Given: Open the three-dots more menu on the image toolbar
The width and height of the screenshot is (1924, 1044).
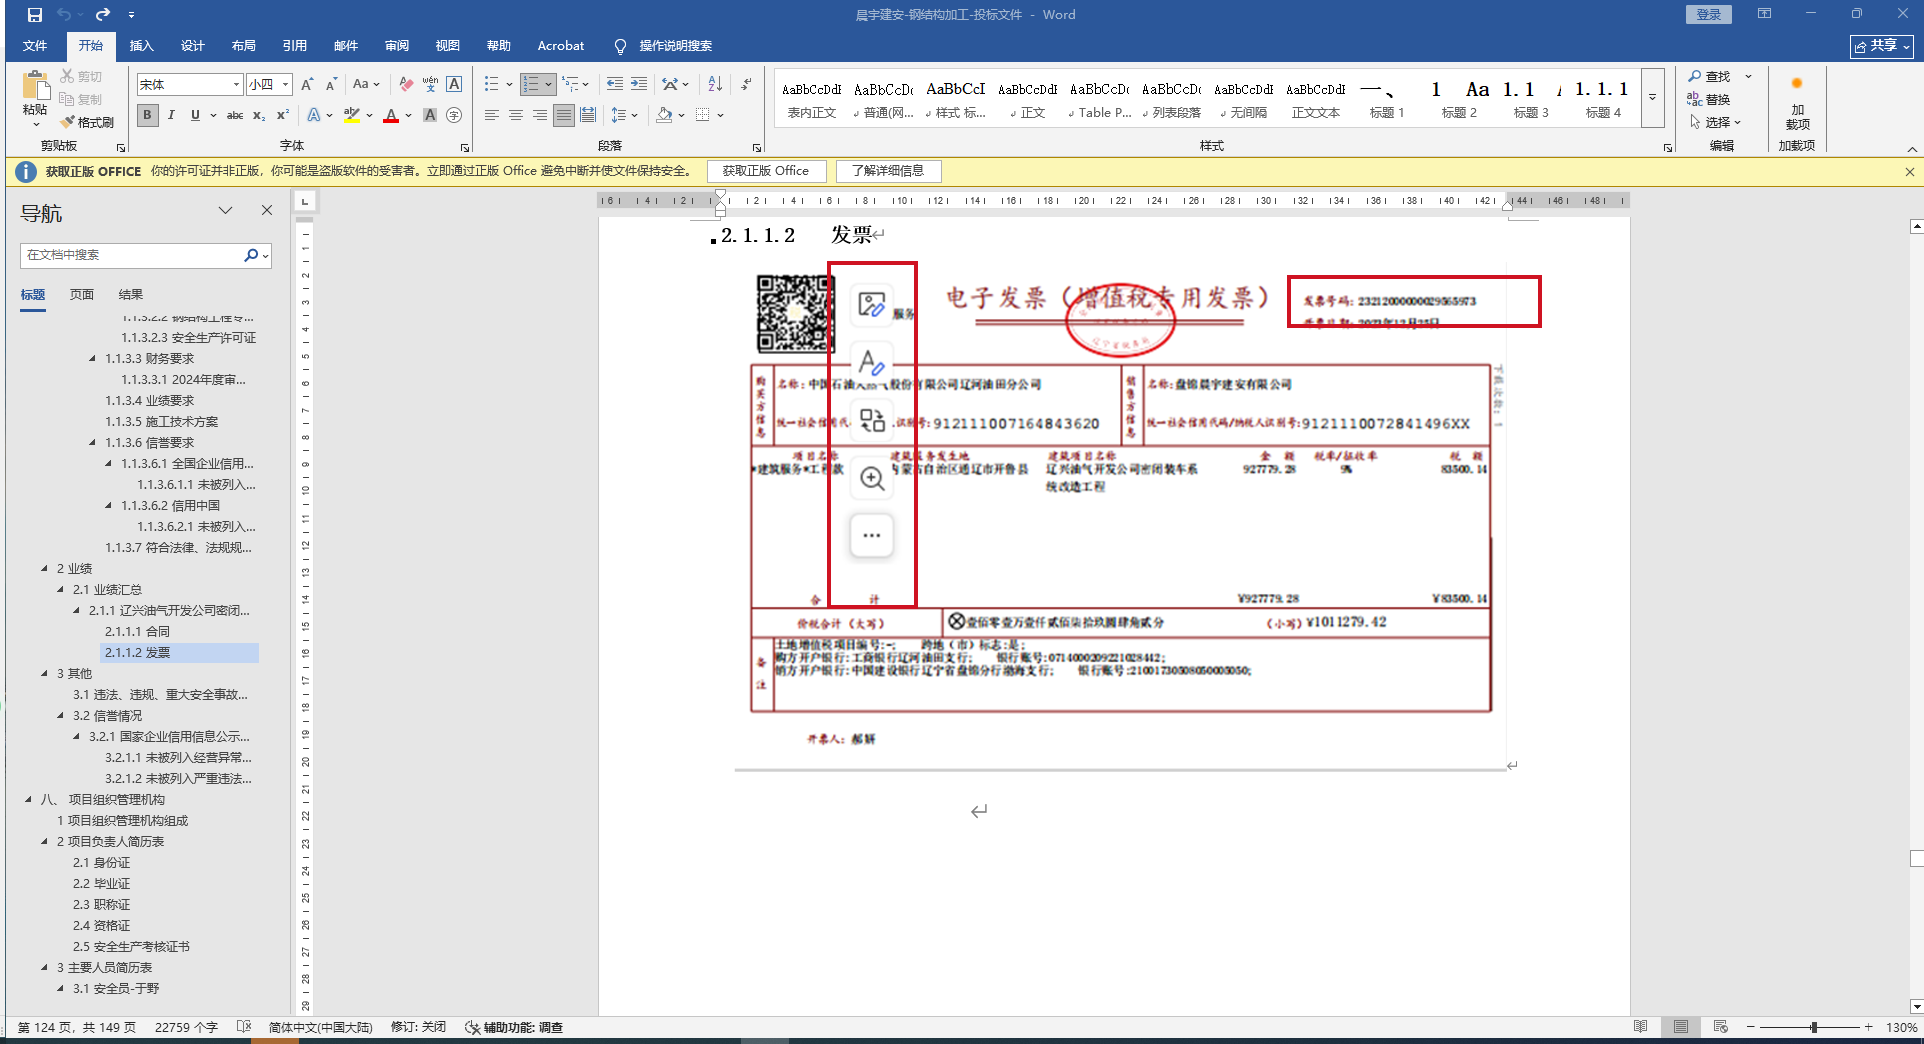Looking at the screenshot, I should 872,535.
